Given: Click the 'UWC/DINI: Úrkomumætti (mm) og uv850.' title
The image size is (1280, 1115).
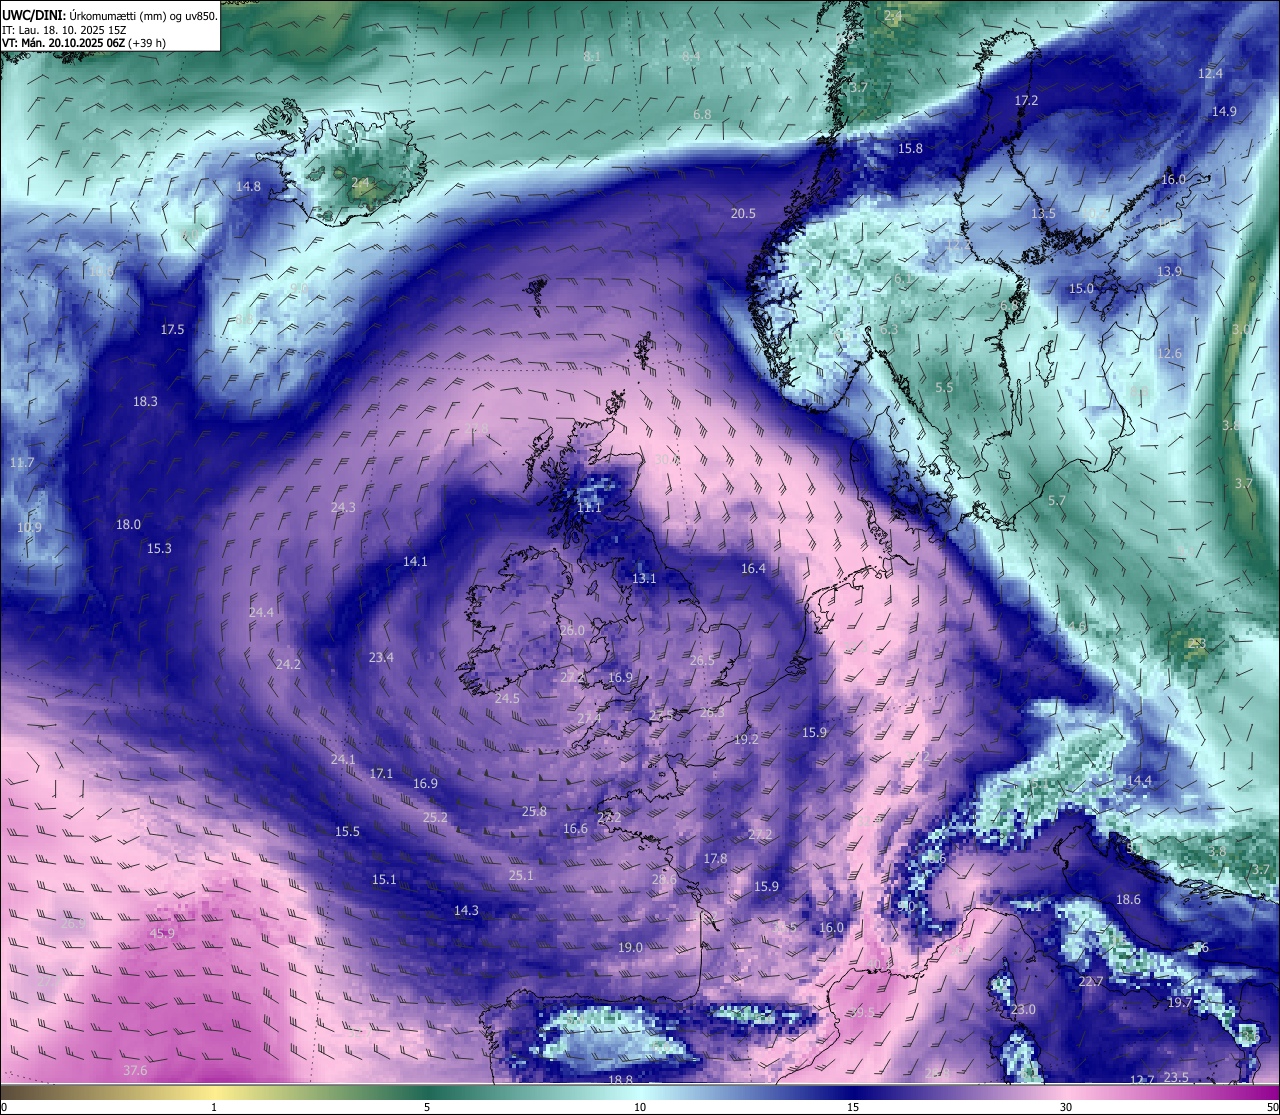Looking at the screenshot, I should point(109,16).
